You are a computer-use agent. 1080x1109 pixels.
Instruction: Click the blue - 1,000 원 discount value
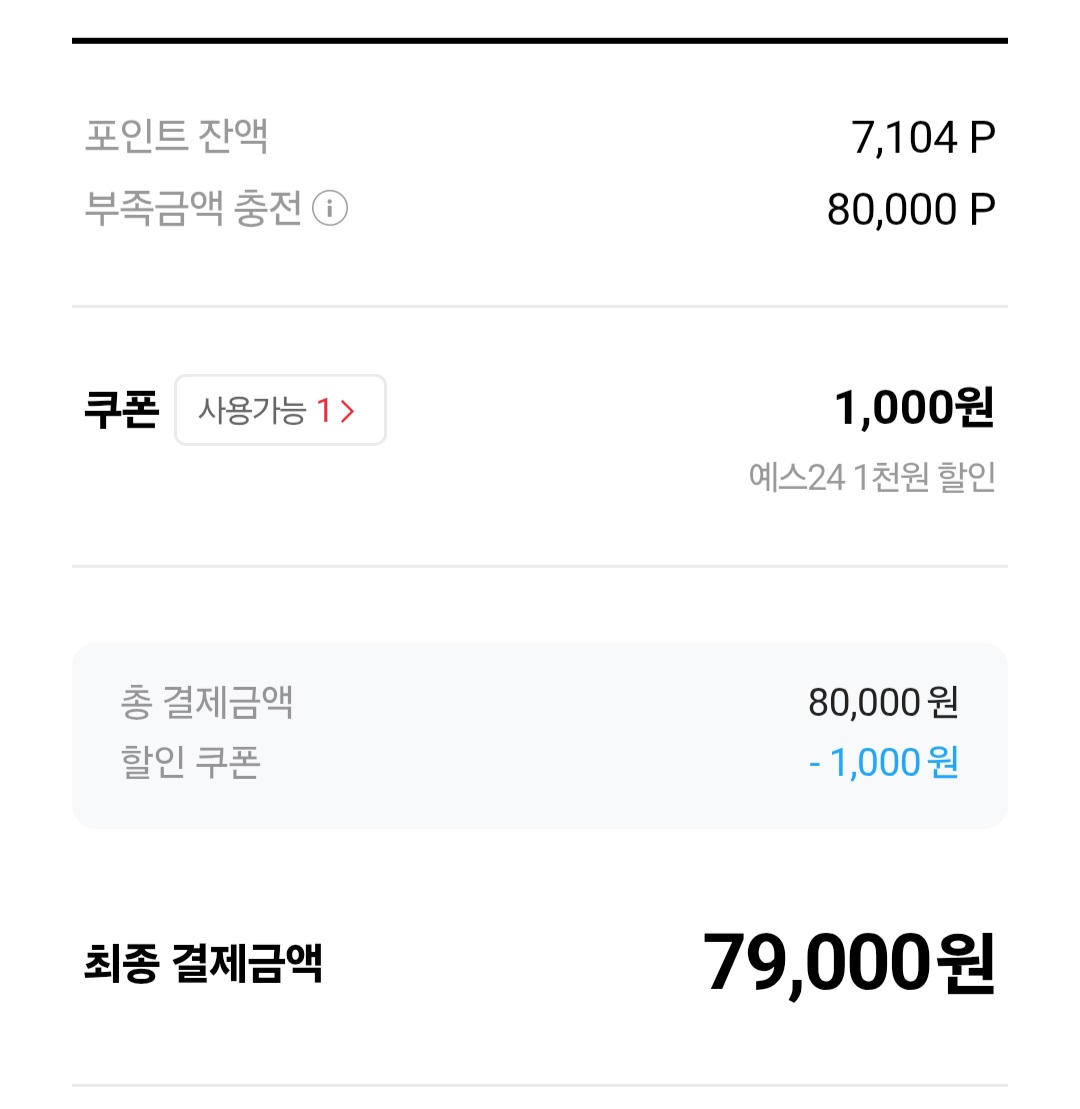pyautogui.click(x=883, y=763)
